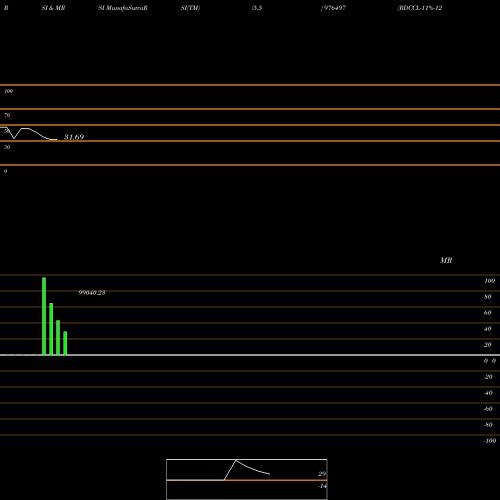Image resolution: width=500 pixels, height=500 pixels.
Task: Click the MR label above the lower chart
Action: [x=446, y=260]
